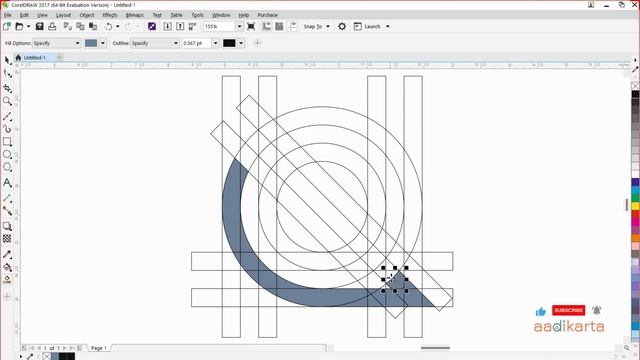Image resolution: width=640 pixels, height=360 pixels.
Task: Select the Smart Fill tool
Action: click(x=7, y=280)
